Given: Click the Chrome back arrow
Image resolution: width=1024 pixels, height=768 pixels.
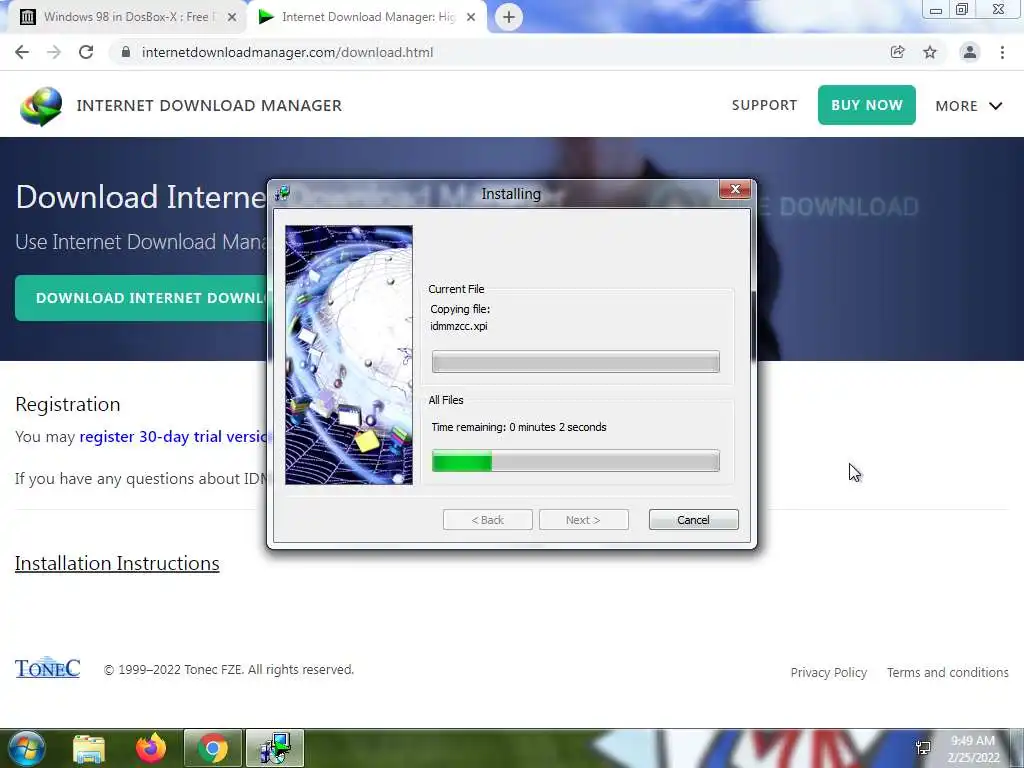Looking at the screenshot, I should pyautogui.click(x=22, y=52).
